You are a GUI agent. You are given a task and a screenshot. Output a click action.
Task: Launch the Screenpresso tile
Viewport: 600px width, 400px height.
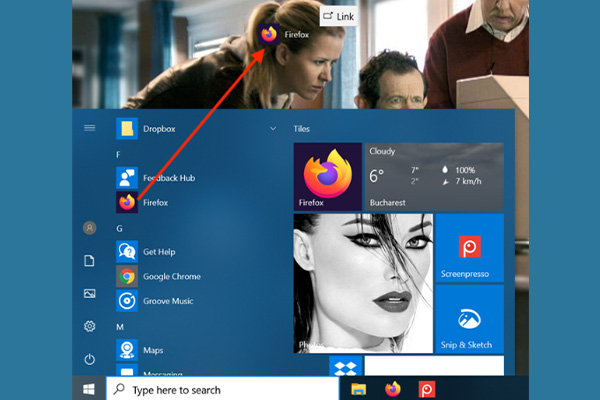[470, 248]
